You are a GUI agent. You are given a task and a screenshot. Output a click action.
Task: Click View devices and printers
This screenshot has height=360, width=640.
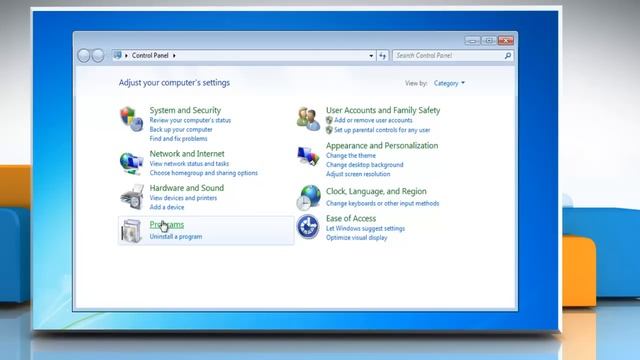[183, 198]
